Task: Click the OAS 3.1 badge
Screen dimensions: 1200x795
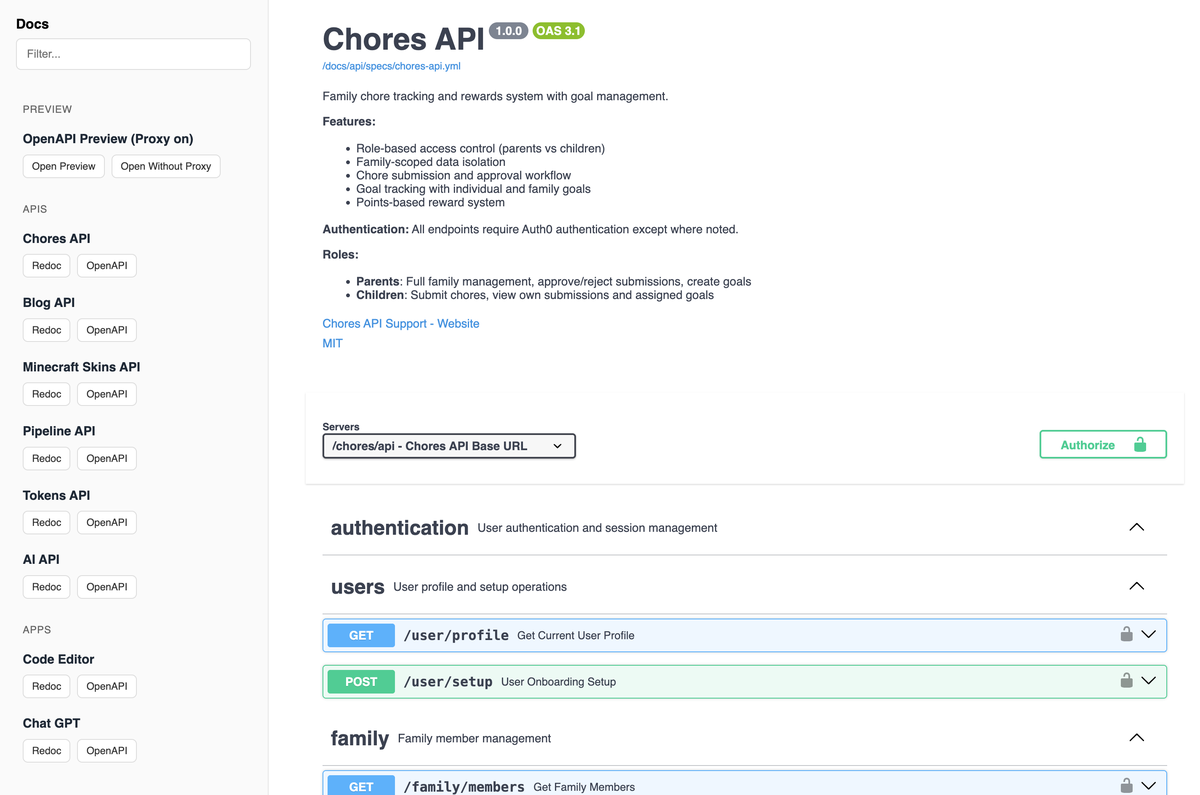Action: click(558, 30)
